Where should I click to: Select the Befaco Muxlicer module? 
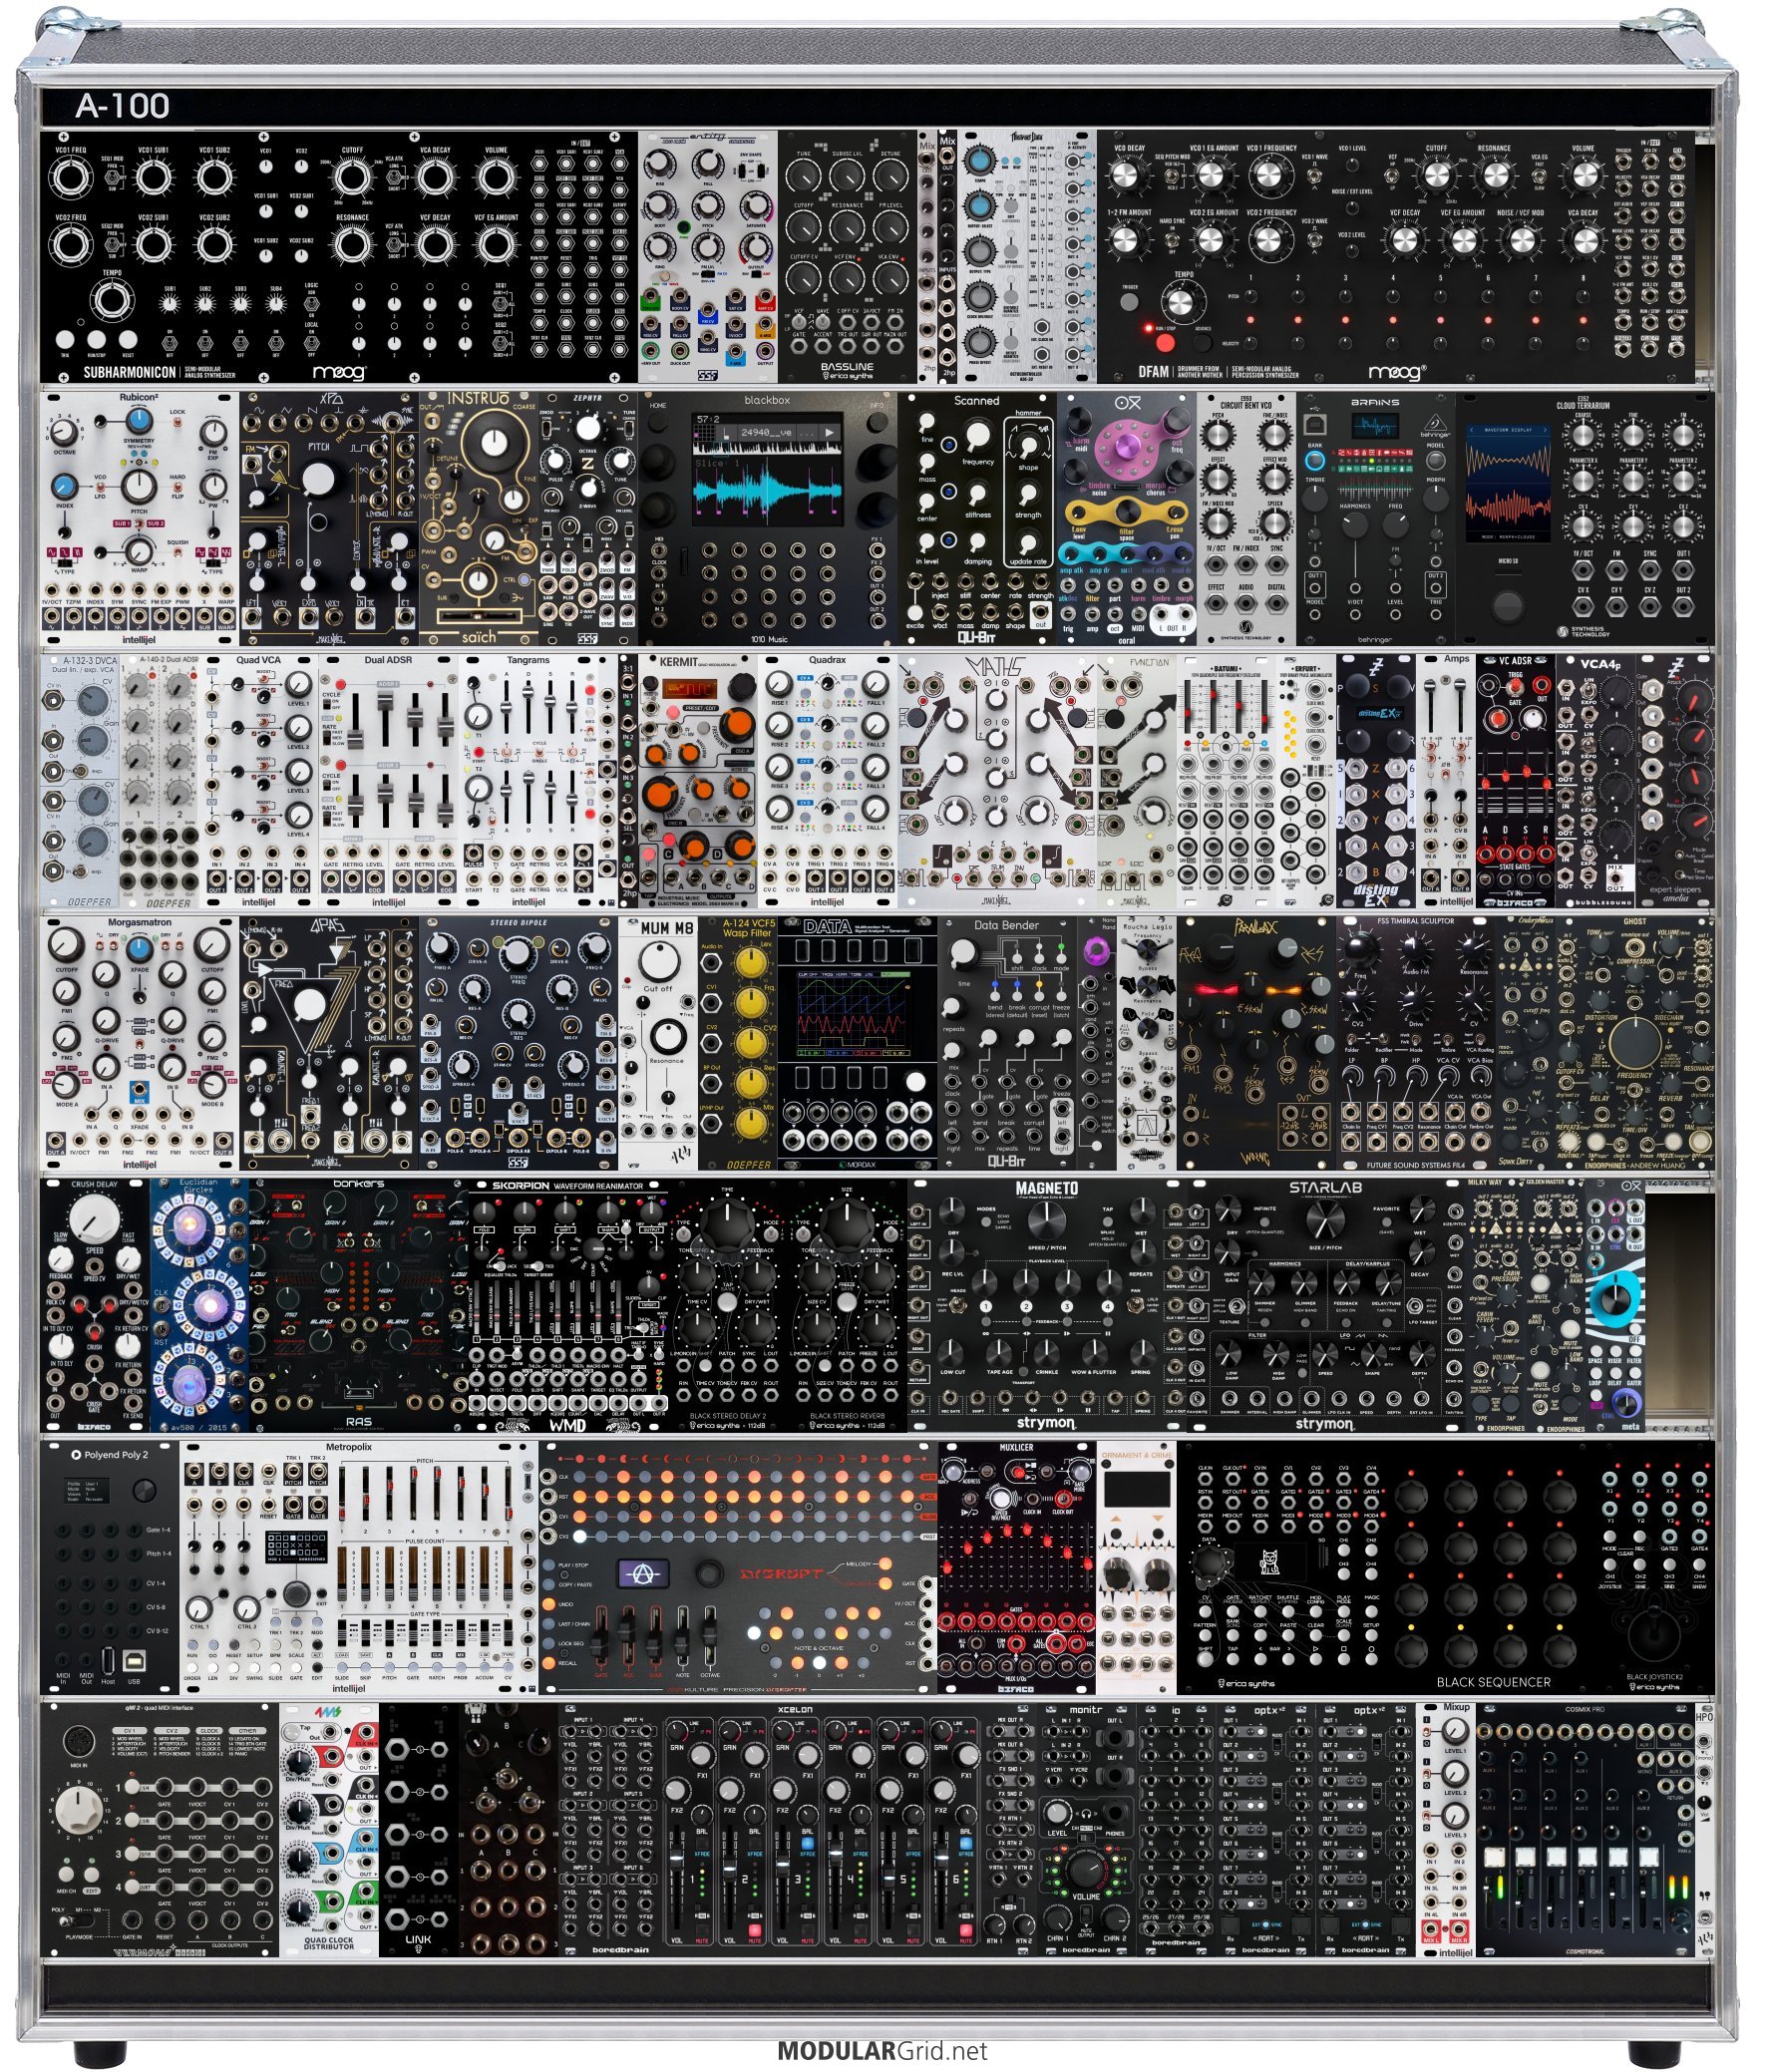[1016, 1568]
